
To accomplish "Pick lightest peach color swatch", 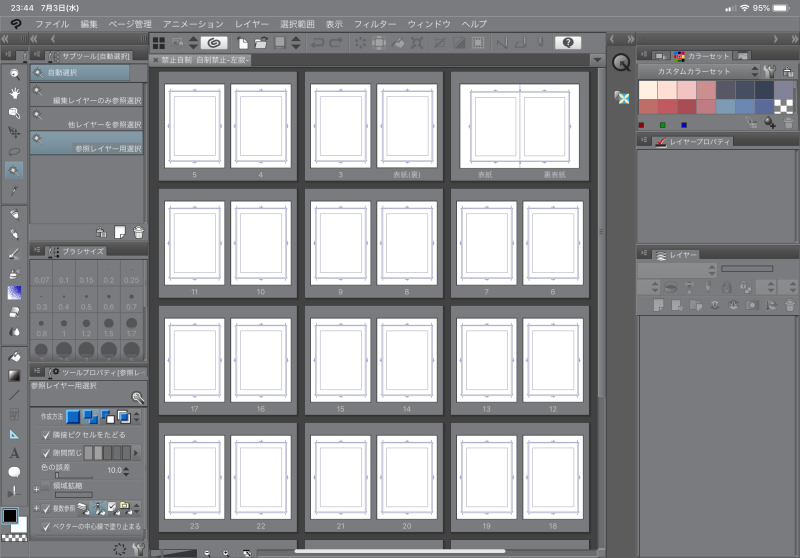I will point(648,89).
